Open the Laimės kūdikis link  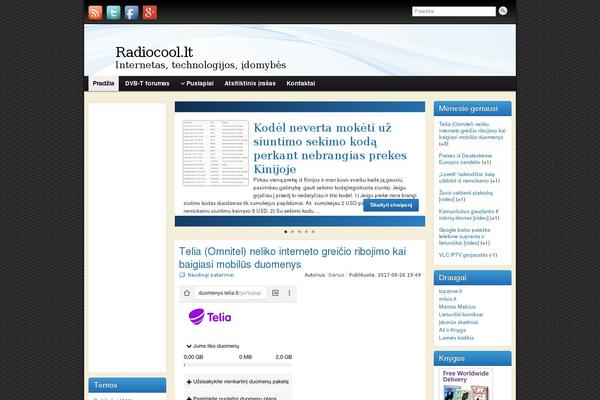[x=456, y=338]
